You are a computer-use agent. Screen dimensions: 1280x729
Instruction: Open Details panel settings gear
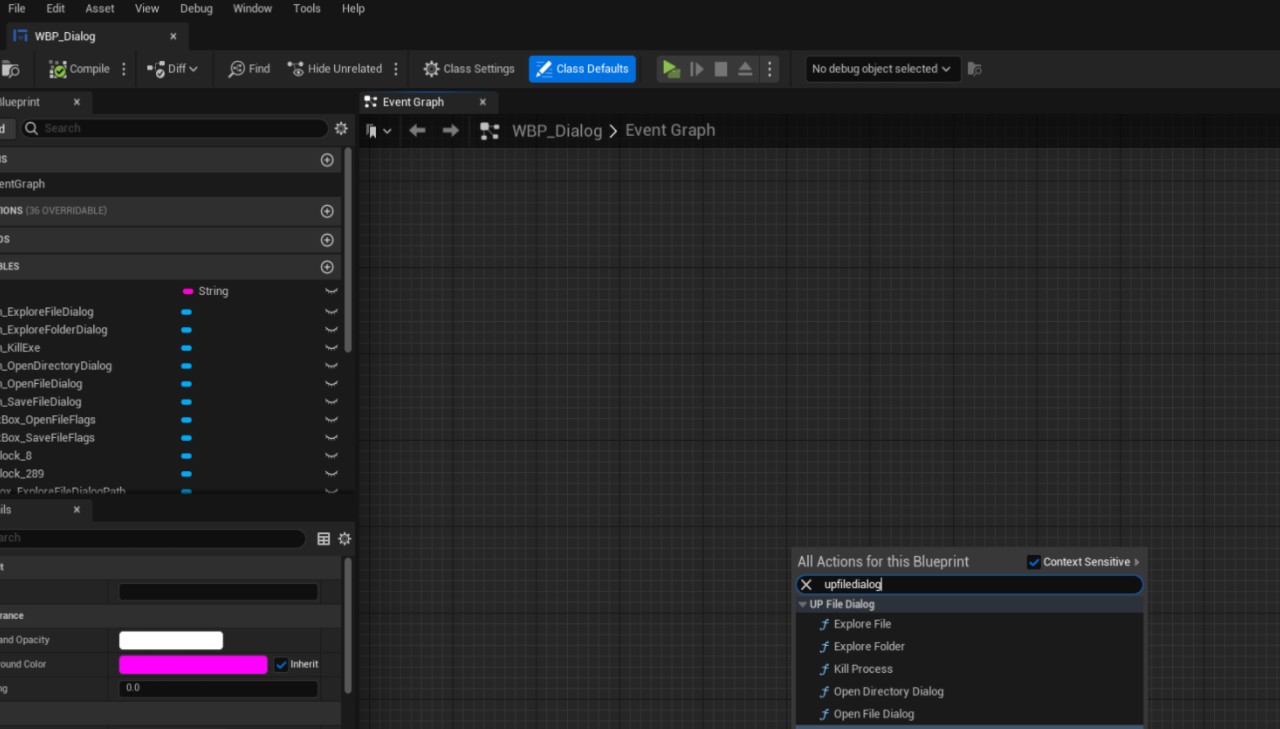[x=345, y=539]
